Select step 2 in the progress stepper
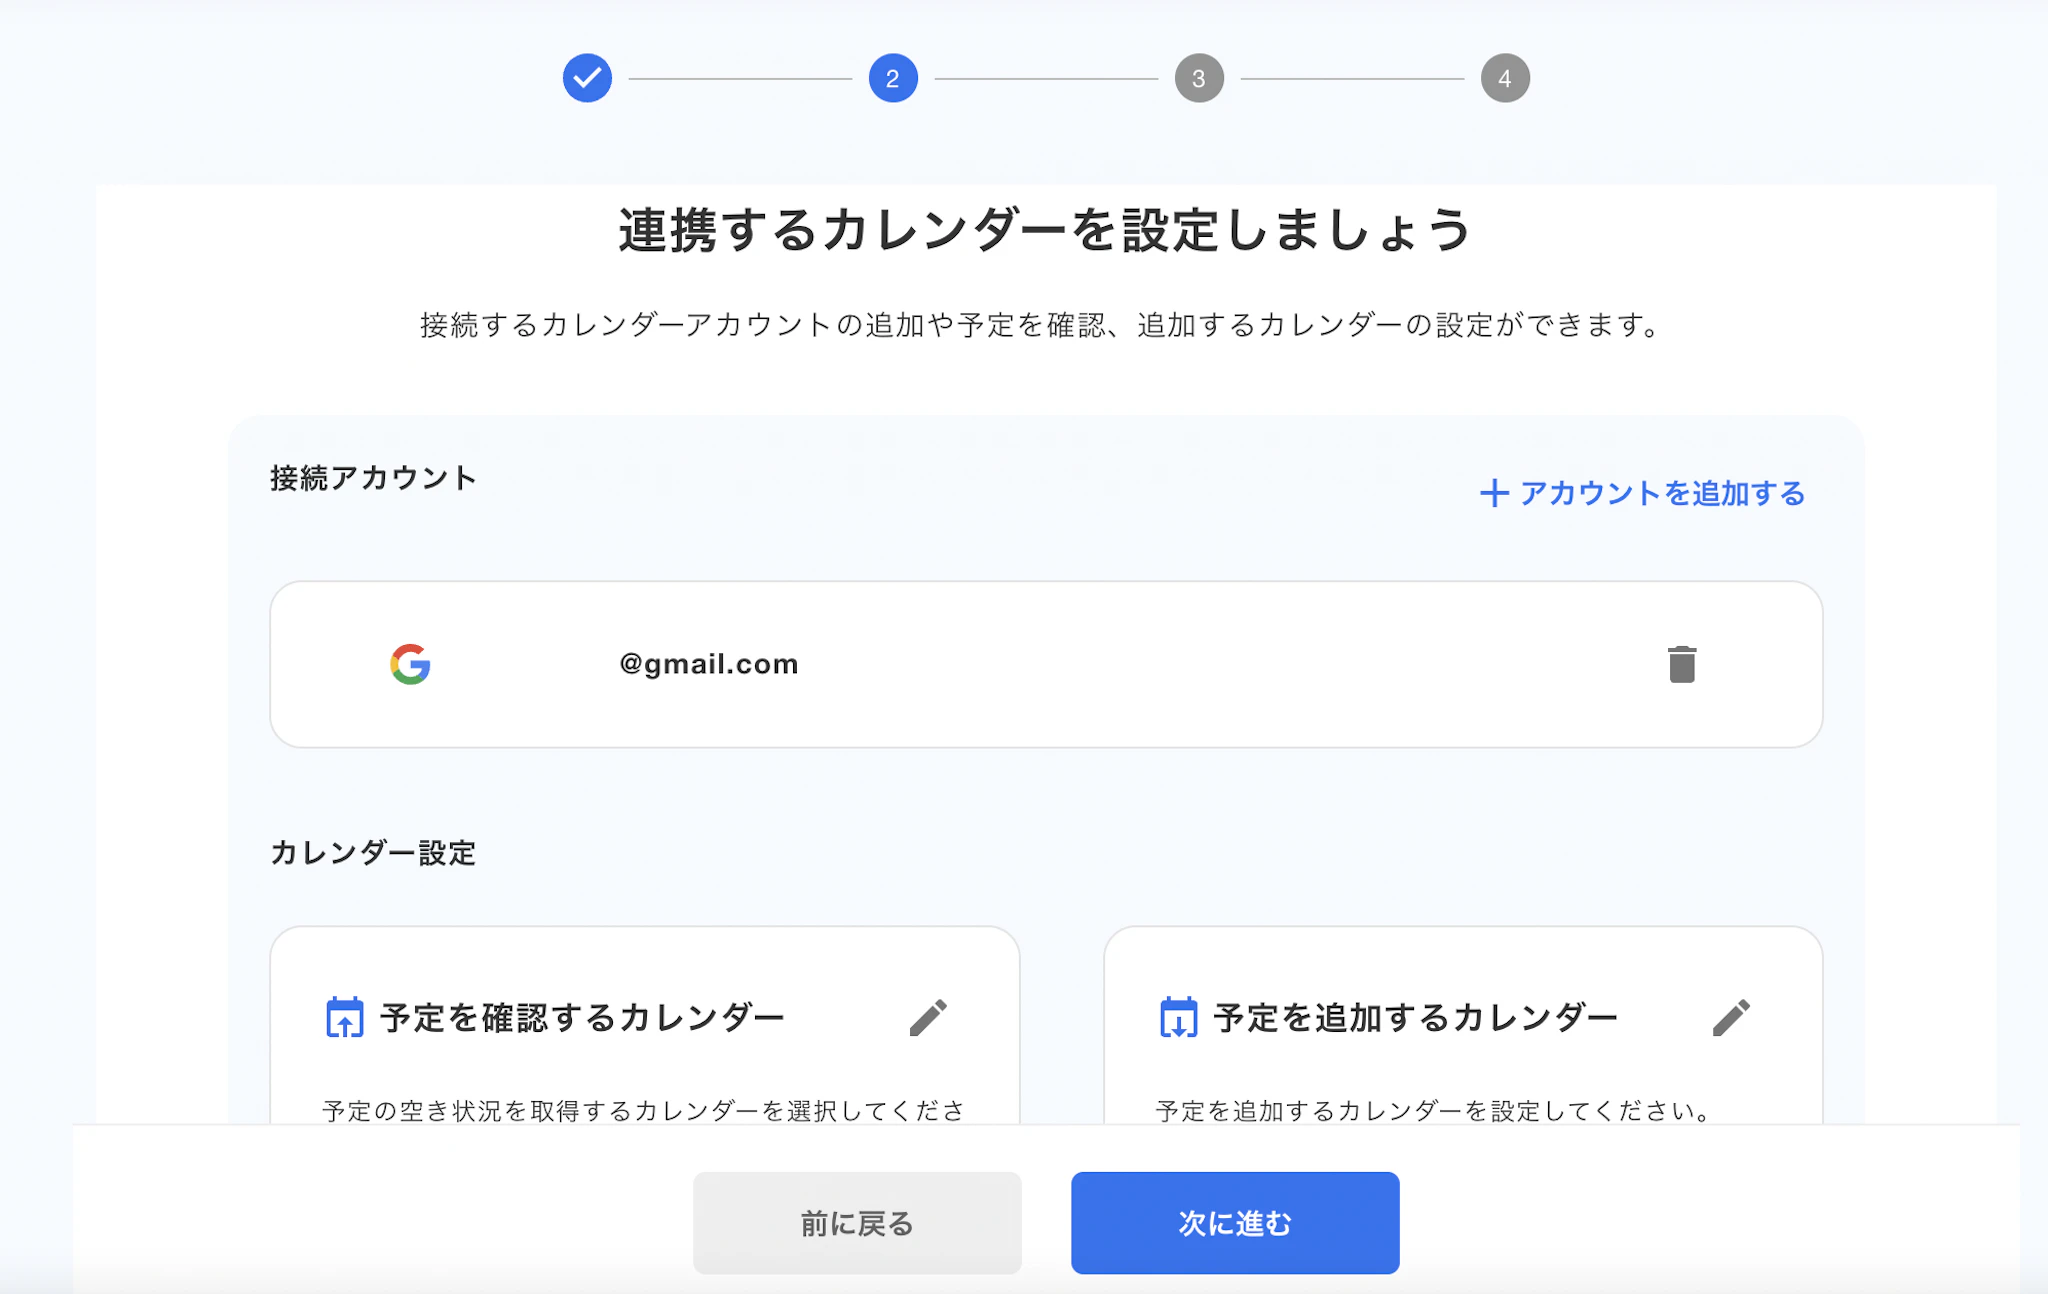The image size is (2048, 1294). 893,78
